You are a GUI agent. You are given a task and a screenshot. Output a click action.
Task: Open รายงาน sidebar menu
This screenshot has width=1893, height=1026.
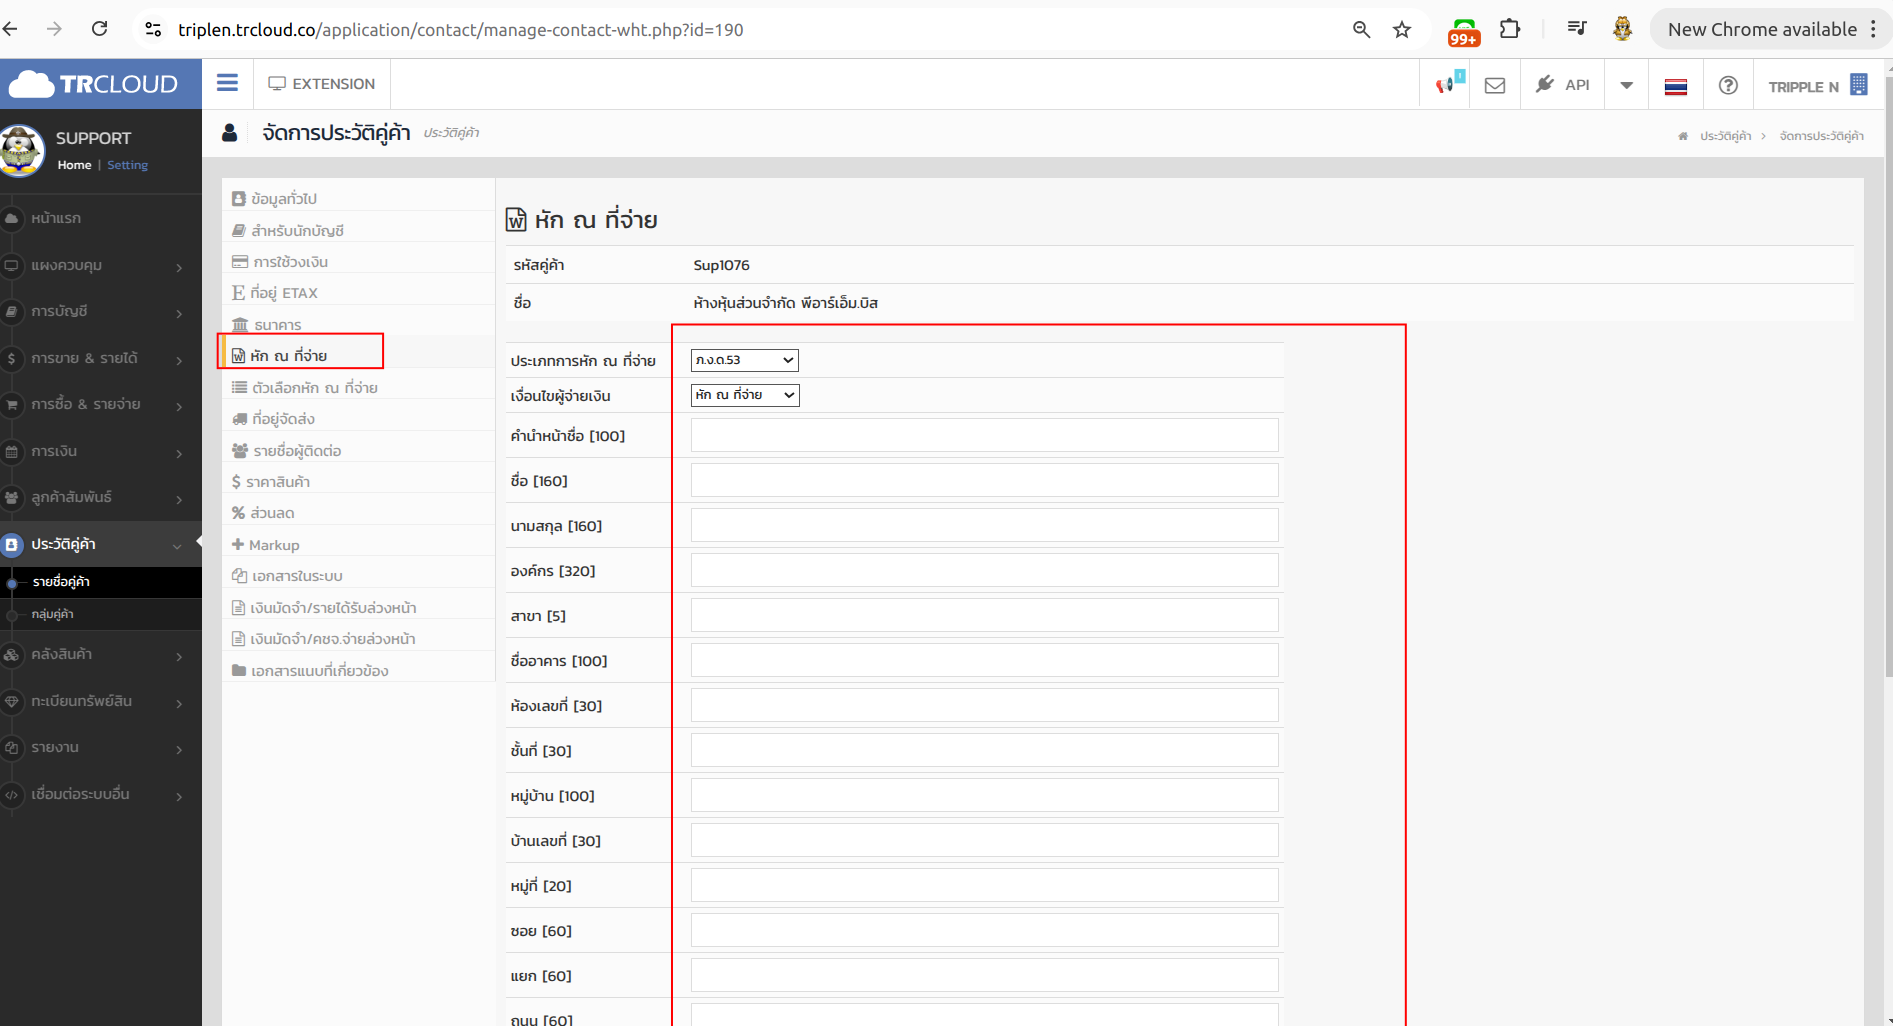(100, 747)
